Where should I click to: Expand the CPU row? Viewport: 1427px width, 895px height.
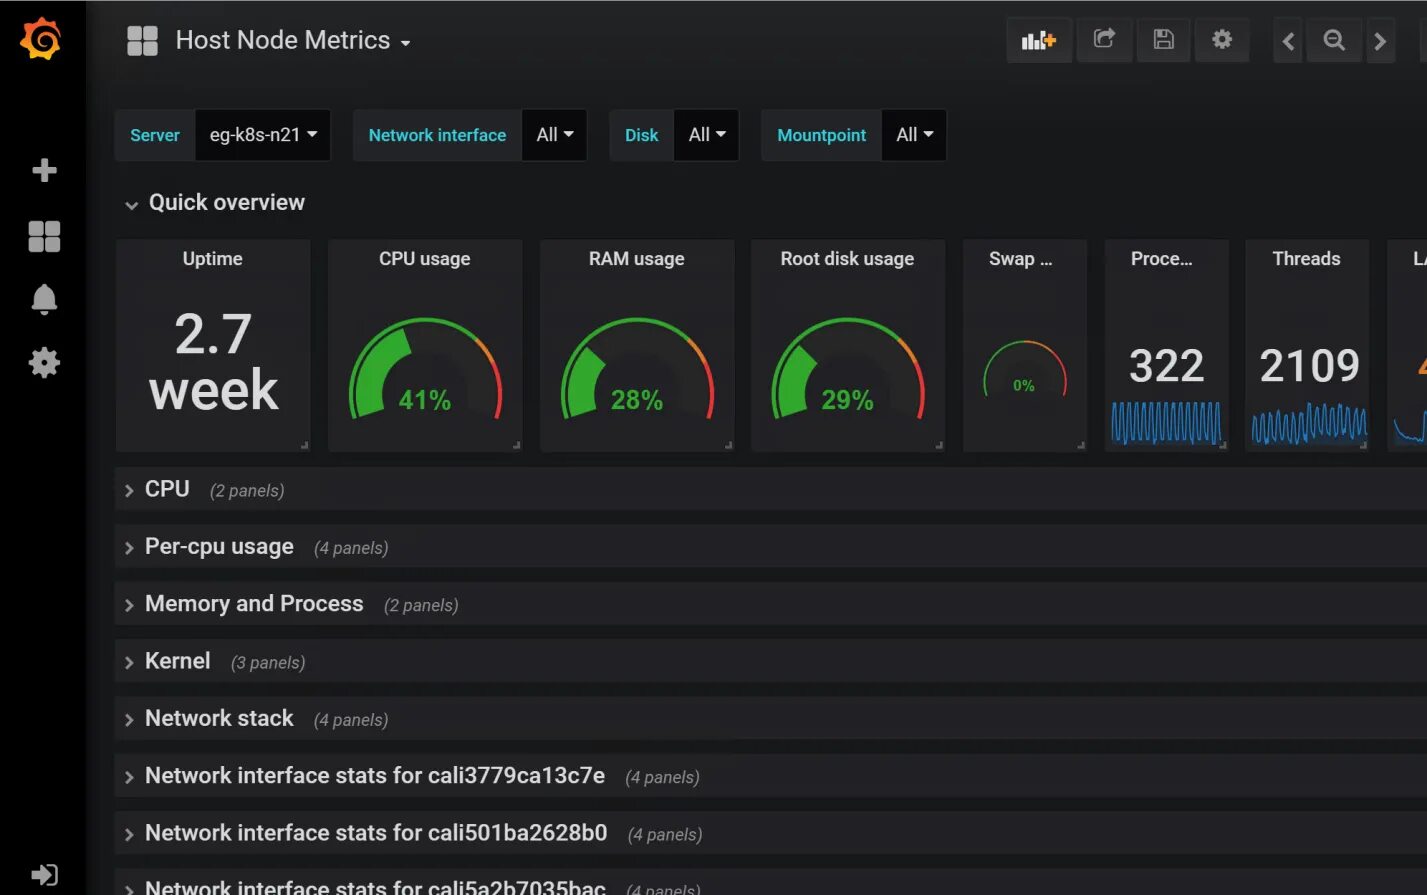(x=770, y=490)
